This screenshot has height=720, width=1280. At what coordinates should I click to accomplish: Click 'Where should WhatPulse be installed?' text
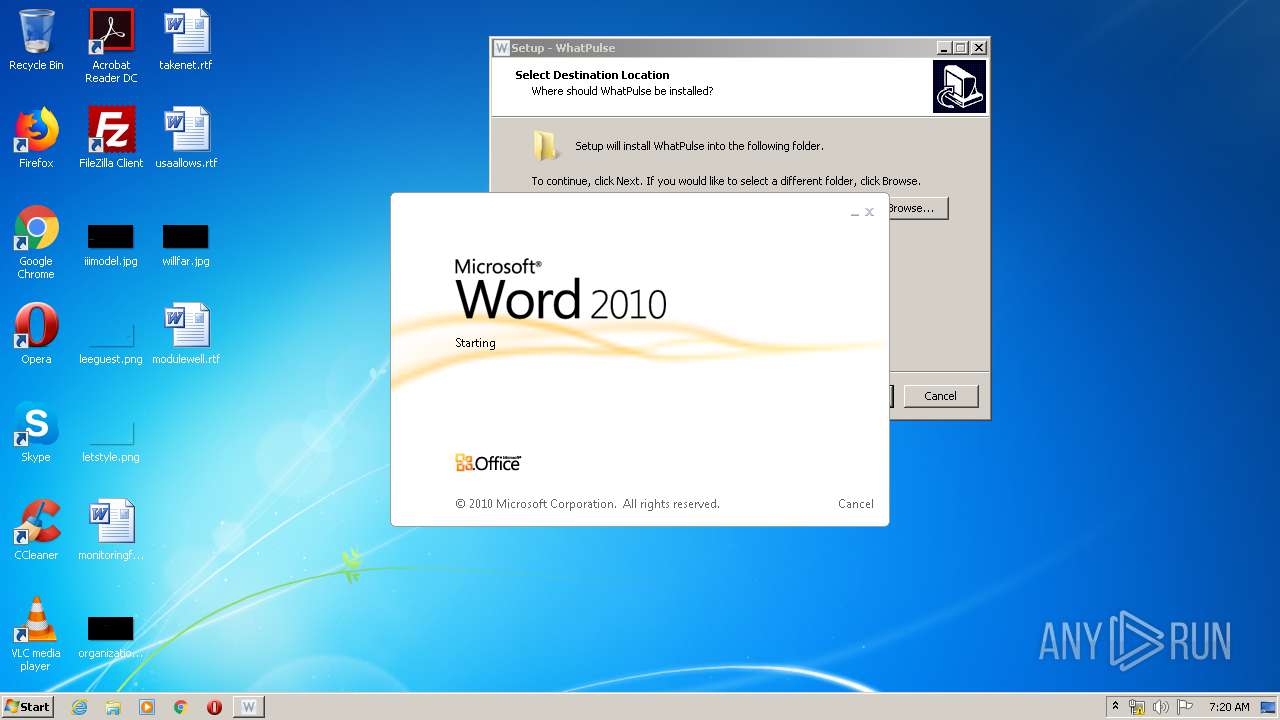622,91
